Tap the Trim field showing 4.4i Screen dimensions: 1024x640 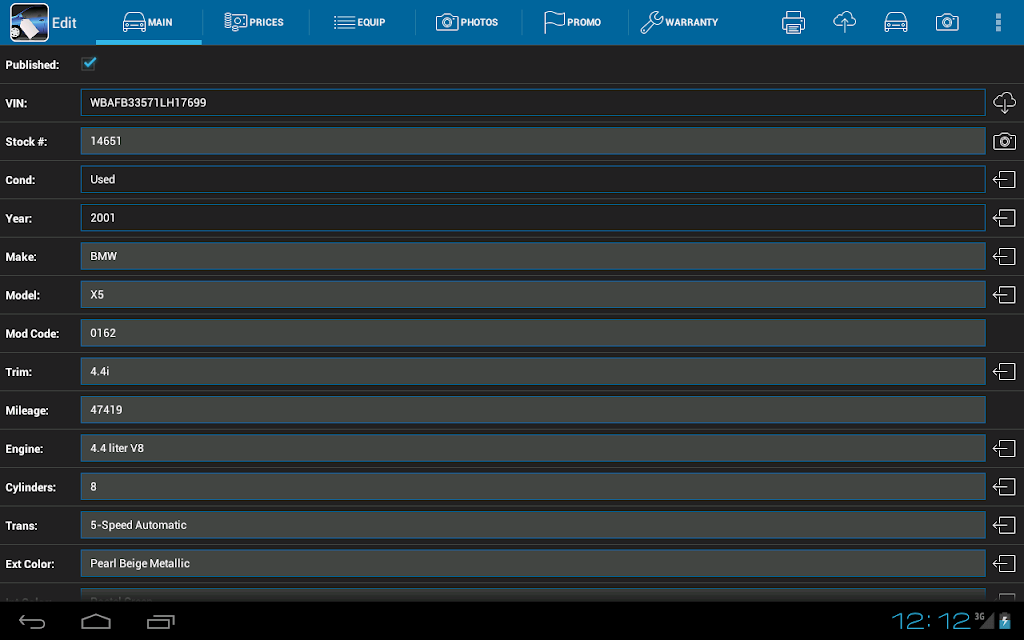point(533,372)
